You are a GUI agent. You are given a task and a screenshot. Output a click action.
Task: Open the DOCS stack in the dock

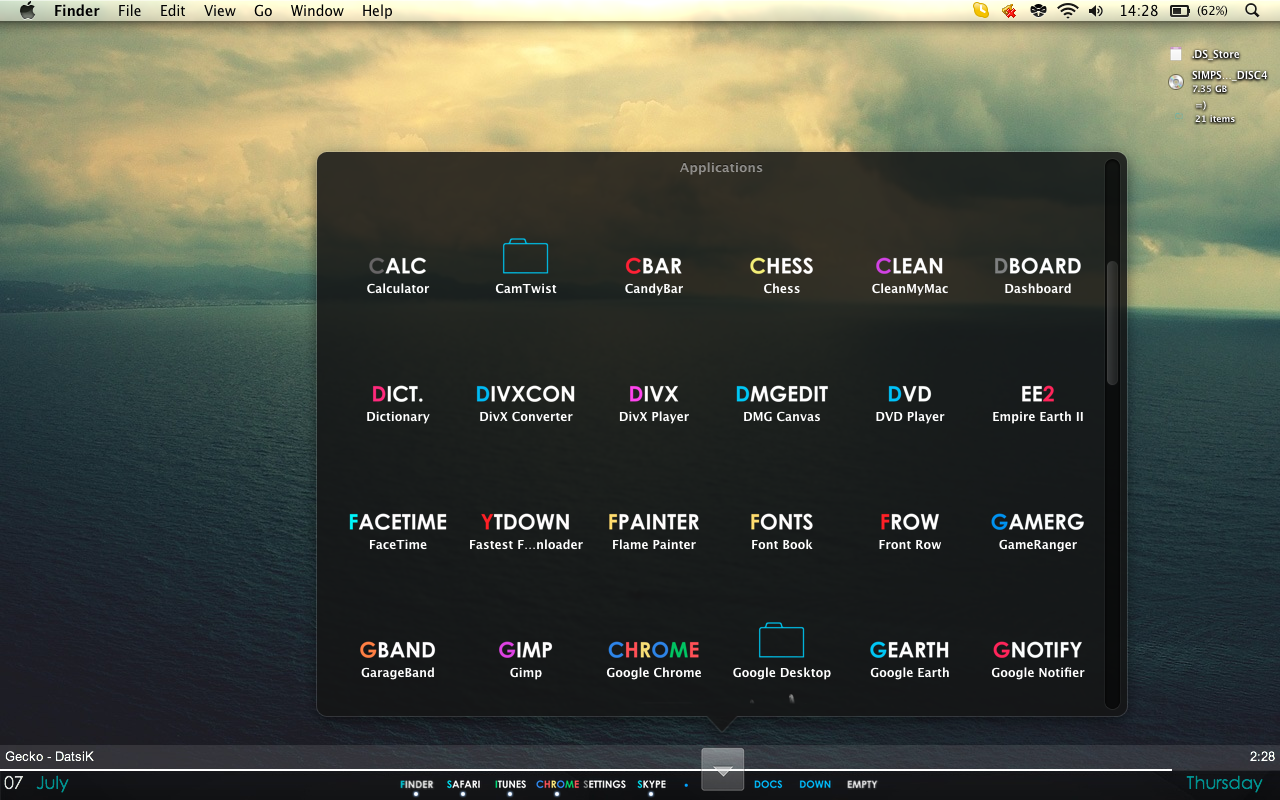click(768, 785)
